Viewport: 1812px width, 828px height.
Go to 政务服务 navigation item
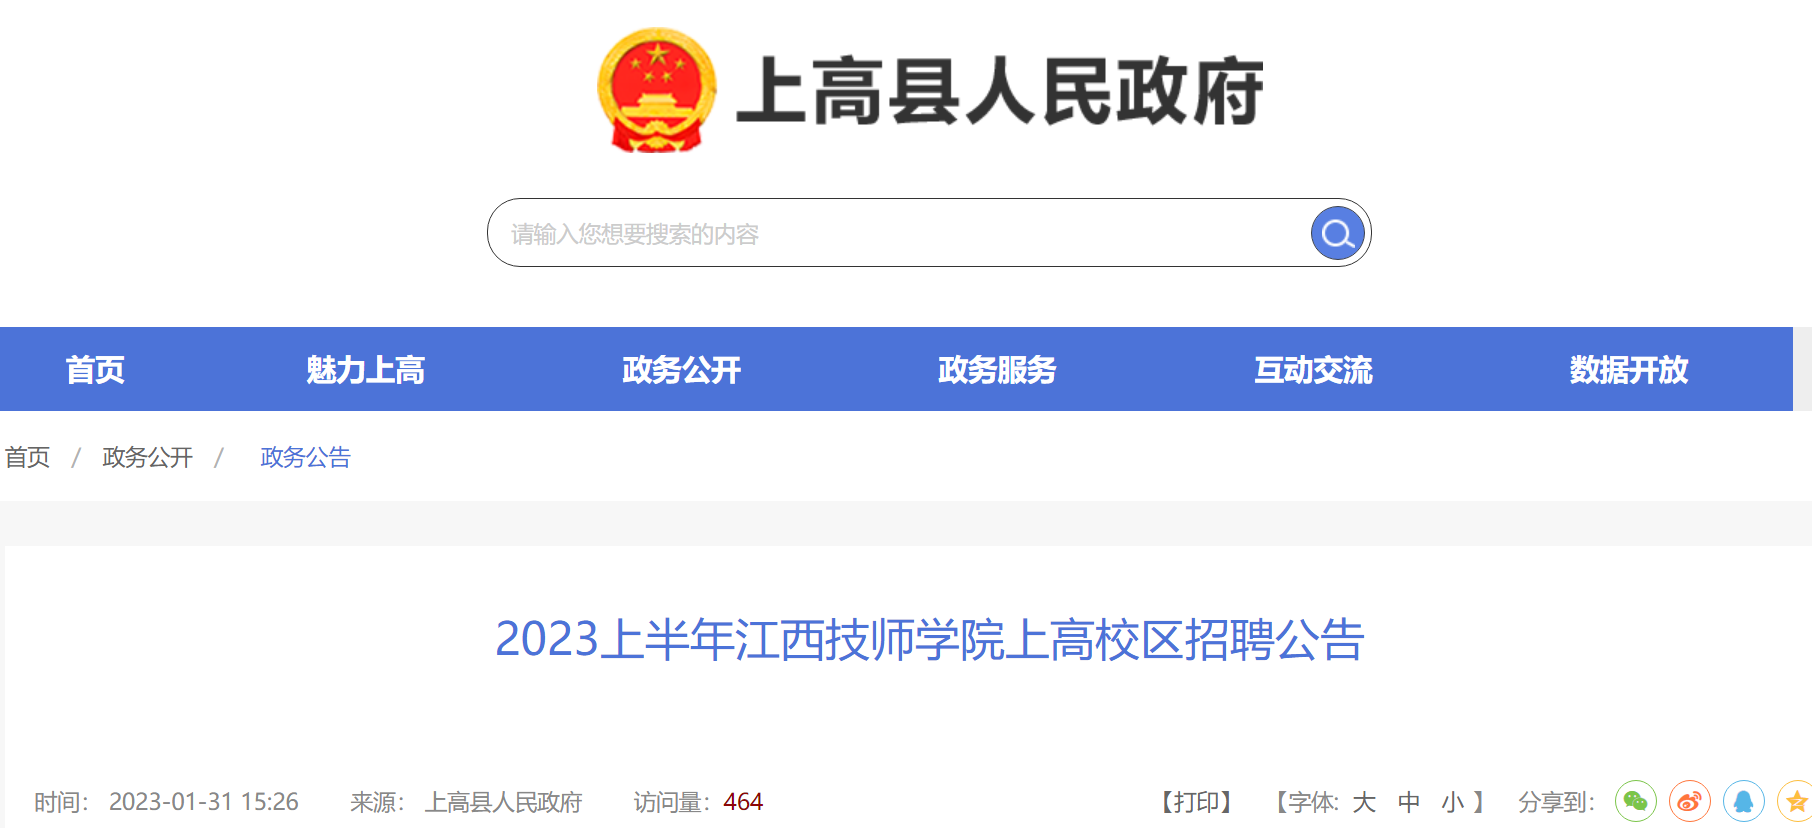point(997,370)
